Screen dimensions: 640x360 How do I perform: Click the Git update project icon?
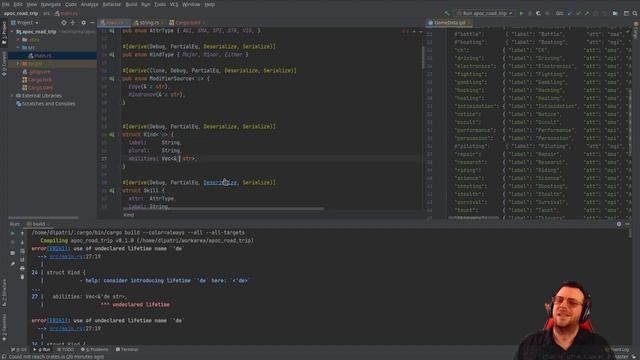point(570,13)
